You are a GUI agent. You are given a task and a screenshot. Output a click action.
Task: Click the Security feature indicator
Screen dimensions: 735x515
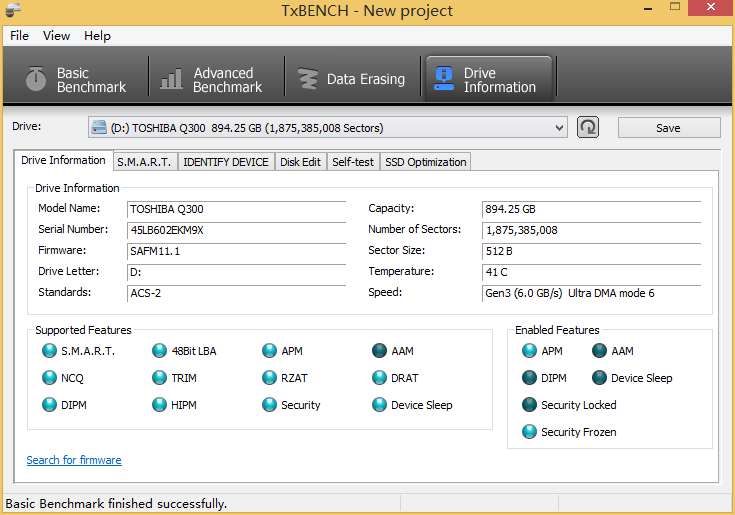[270, 405]
